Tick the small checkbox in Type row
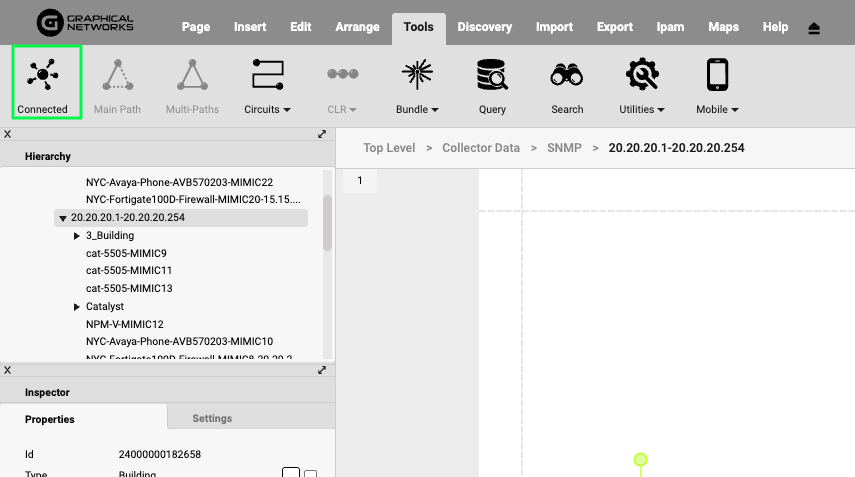This screenshot has width=855, height=477. click(311, 474)
